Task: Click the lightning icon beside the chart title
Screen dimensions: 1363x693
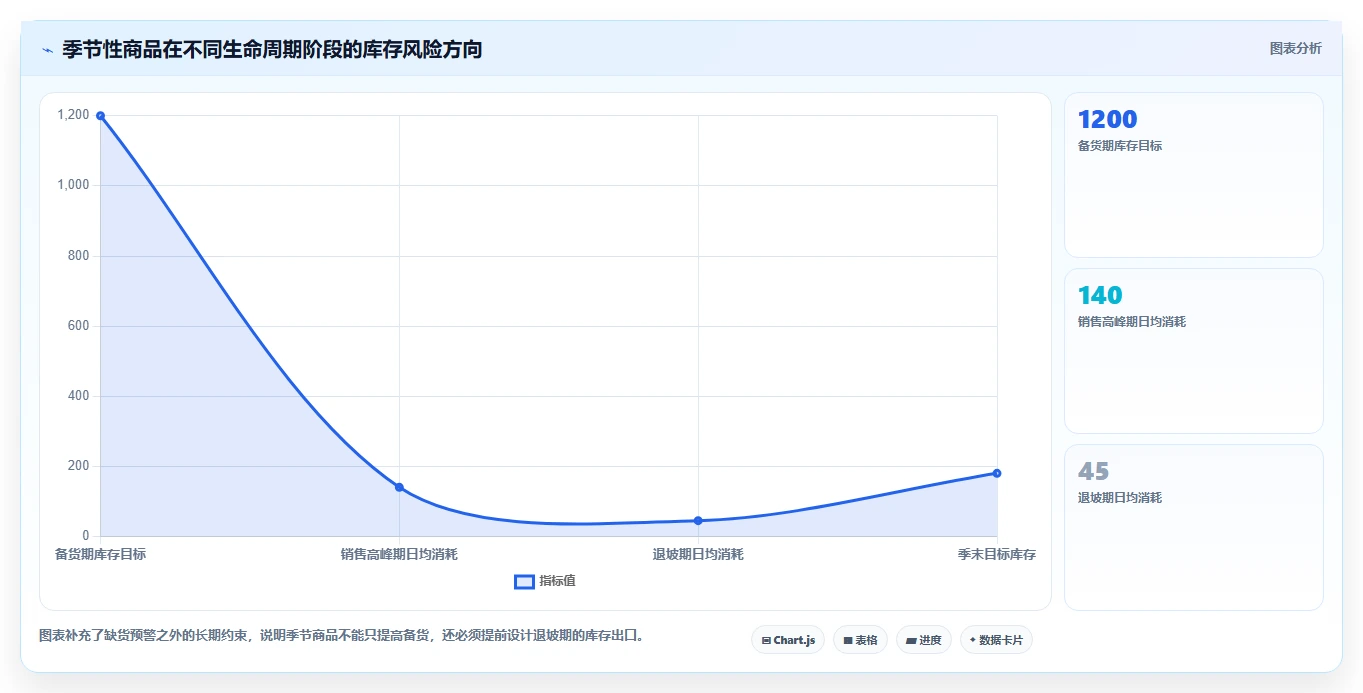Action: [47, 50]
